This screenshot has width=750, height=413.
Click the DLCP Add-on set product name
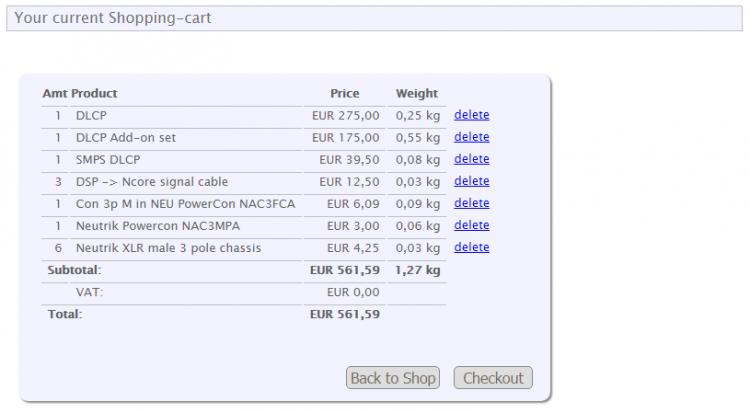[126, 138]
